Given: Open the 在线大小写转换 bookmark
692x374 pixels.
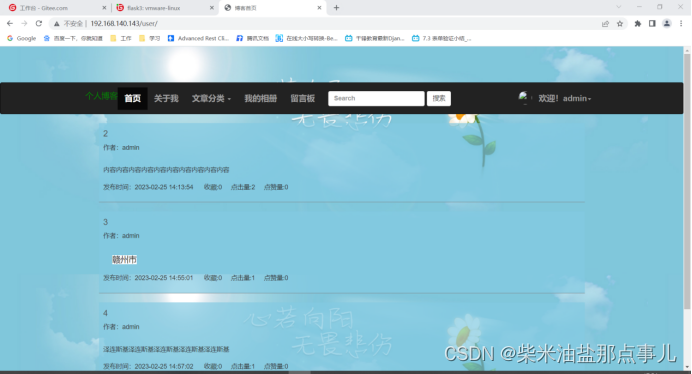Looking at the screenshot, I should (x=306, y=38).
